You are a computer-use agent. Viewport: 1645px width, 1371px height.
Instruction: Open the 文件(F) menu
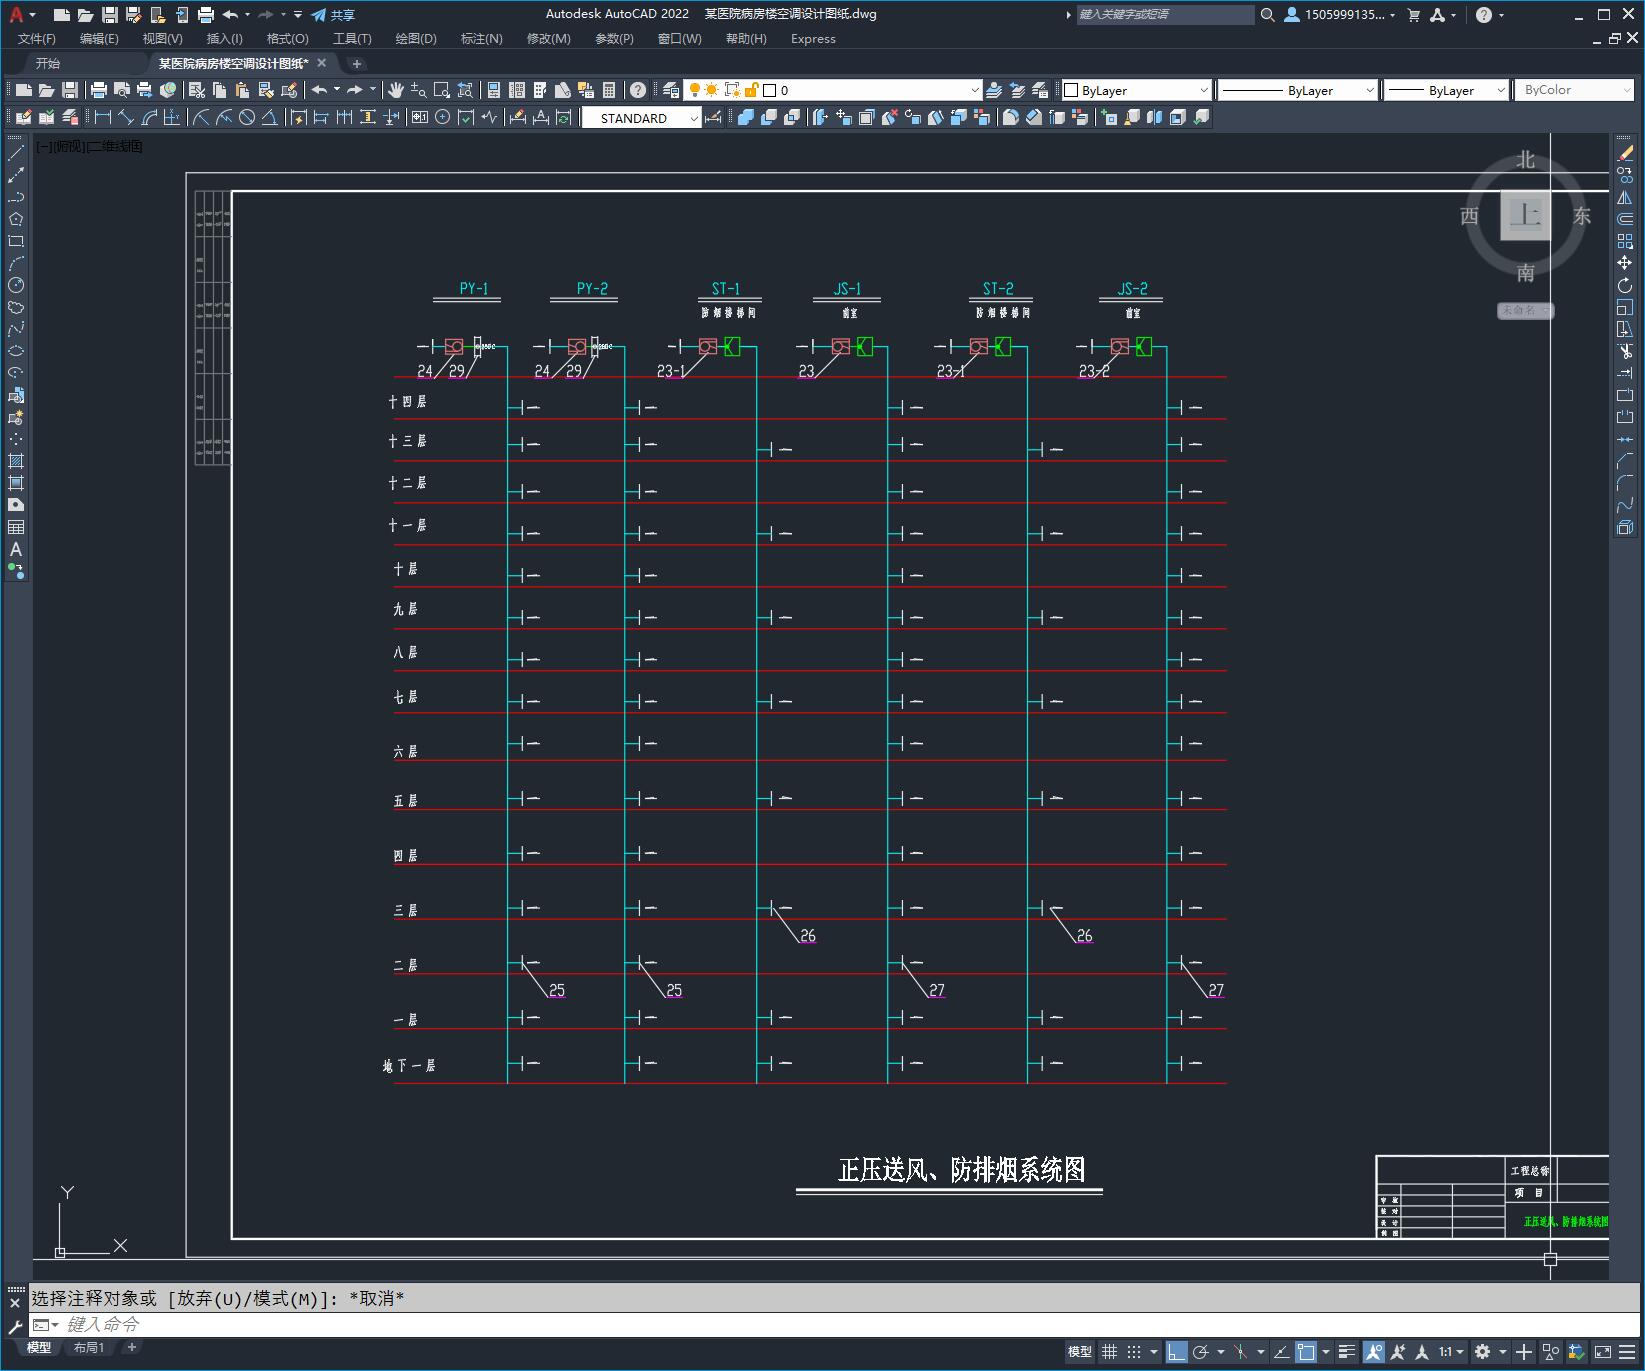37,38
